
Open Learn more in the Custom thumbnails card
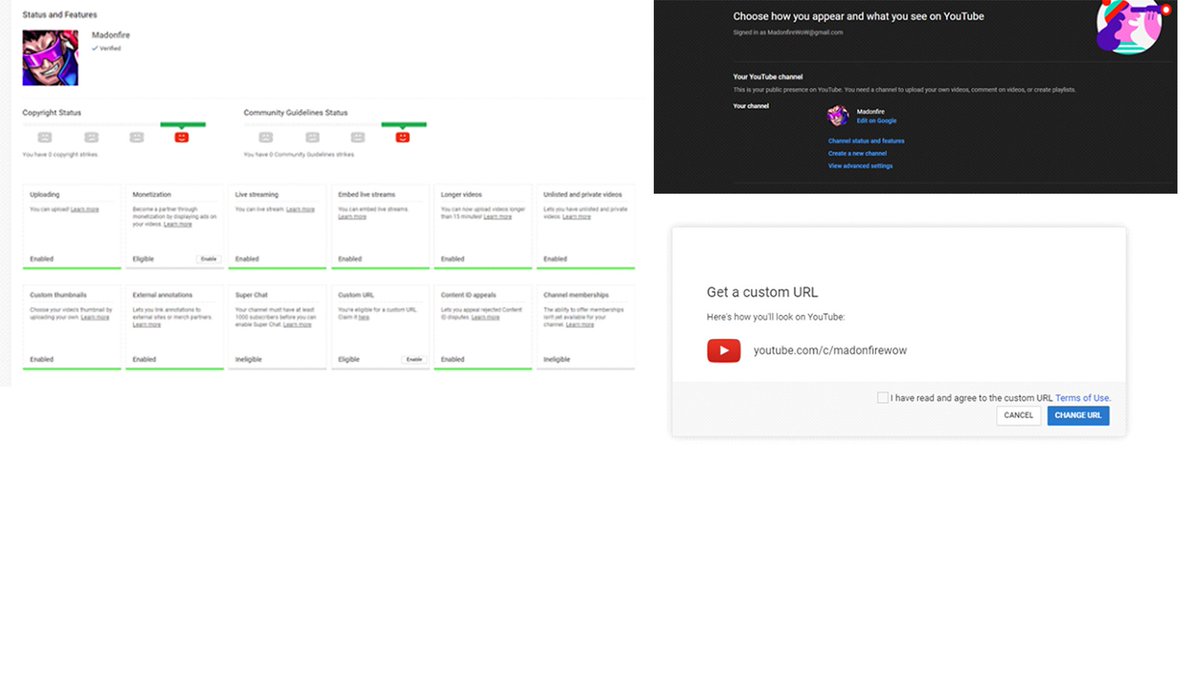coord(95,317)
